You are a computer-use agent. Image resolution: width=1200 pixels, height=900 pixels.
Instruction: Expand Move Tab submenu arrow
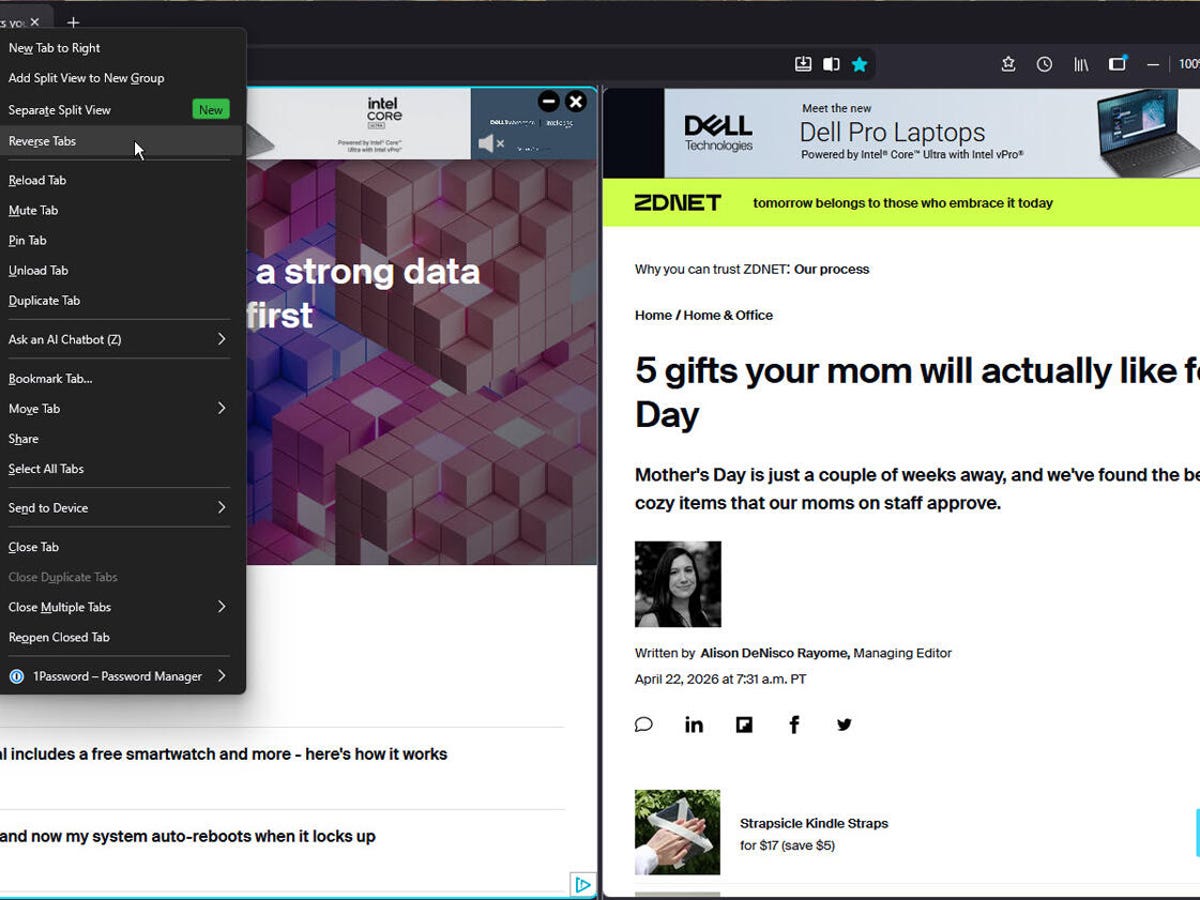click(x=222, y=408)
